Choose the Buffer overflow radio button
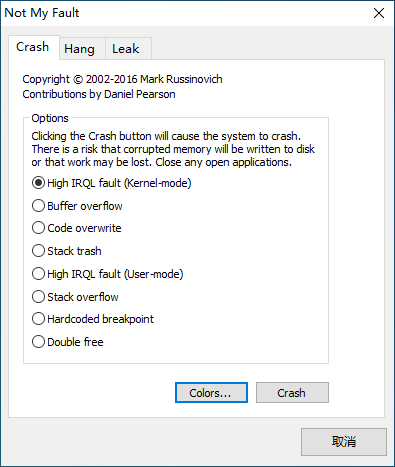 point(77,206)
